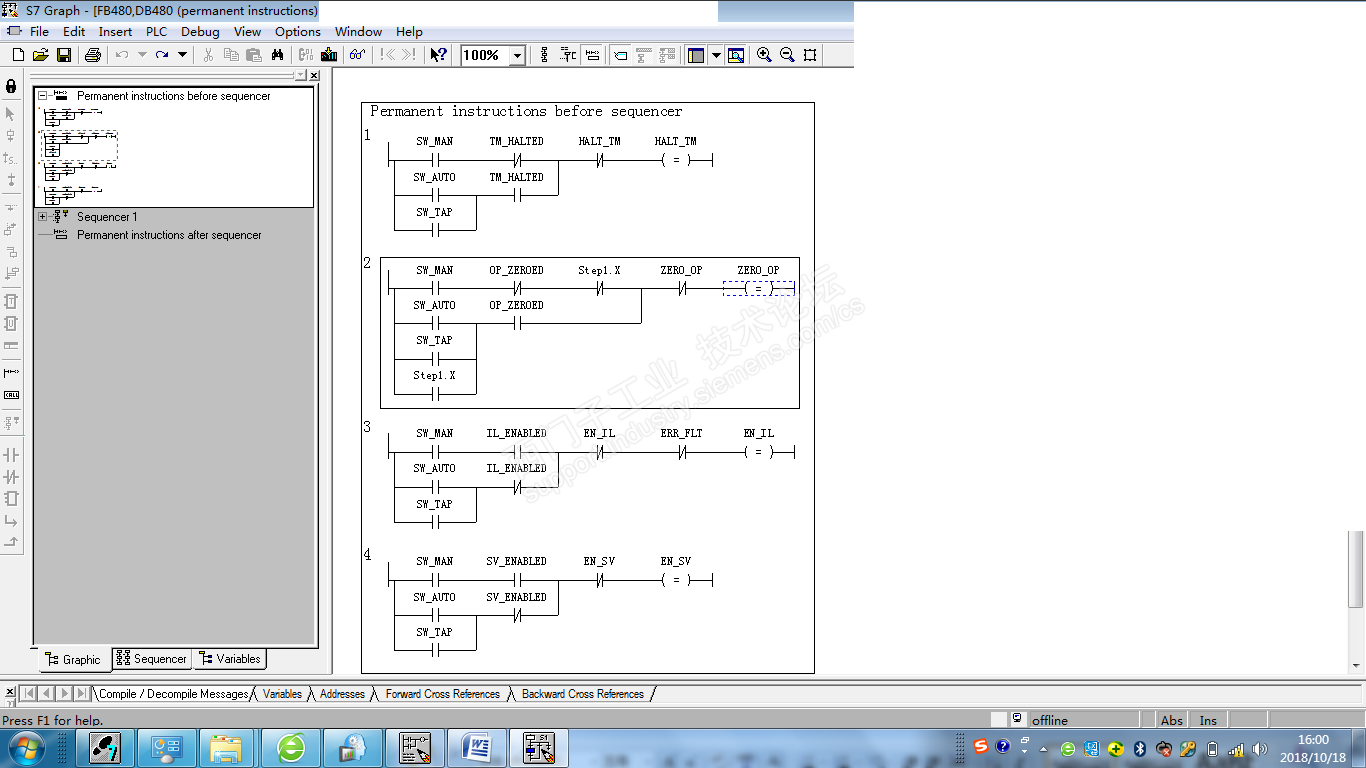Switch to the Variables overview tab
This screenshot has width=1366, height=768.
(x=230, y=659)
